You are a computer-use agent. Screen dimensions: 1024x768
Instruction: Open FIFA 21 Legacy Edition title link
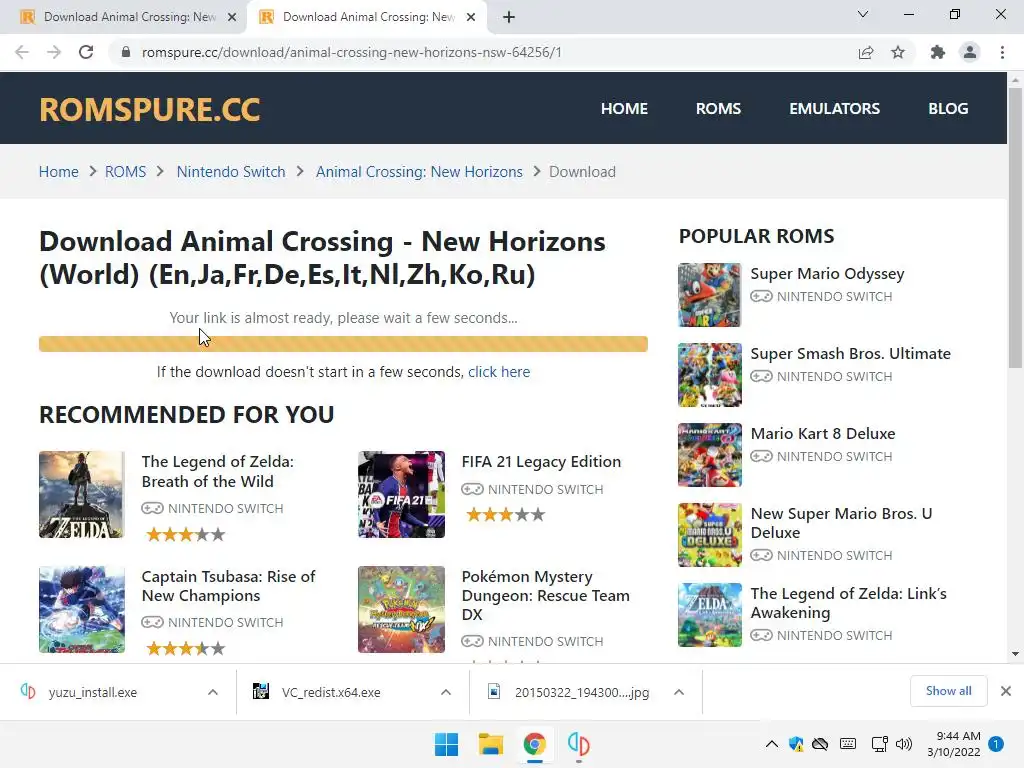coord(541,462)
